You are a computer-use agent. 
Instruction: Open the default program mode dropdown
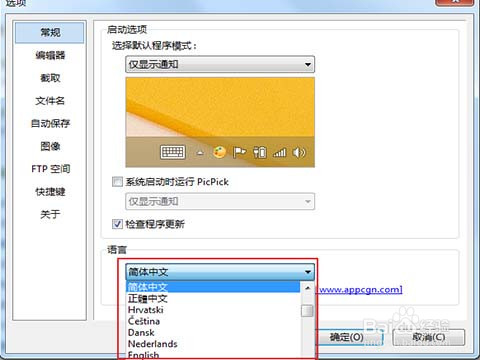click(x=220, y=64)
